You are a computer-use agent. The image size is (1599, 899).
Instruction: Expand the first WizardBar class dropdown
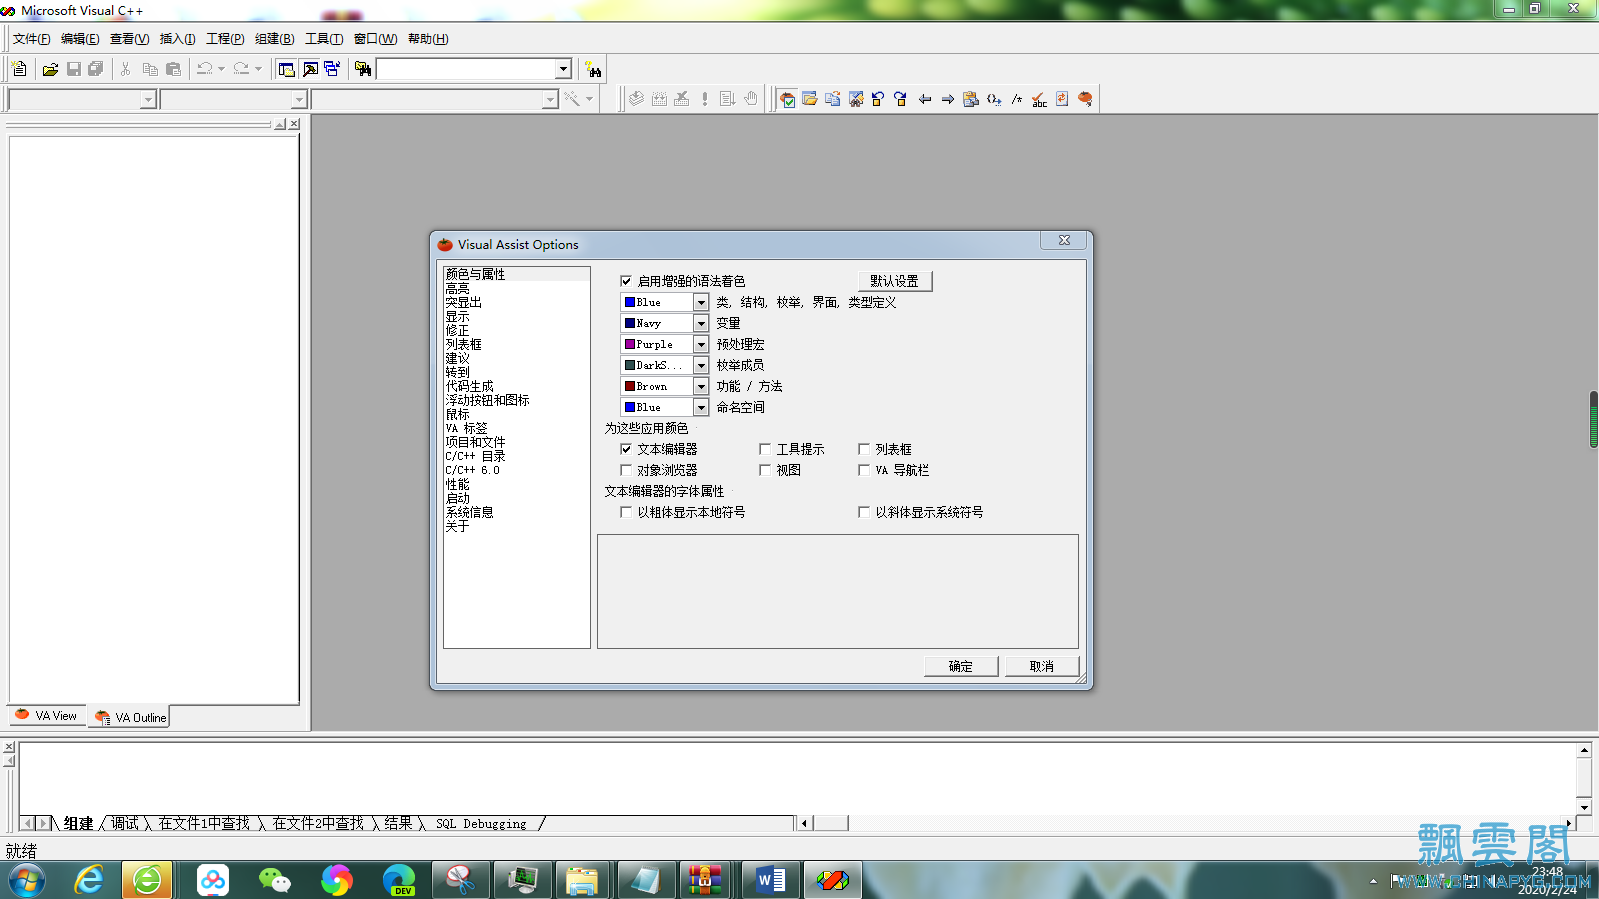point(148,100)
